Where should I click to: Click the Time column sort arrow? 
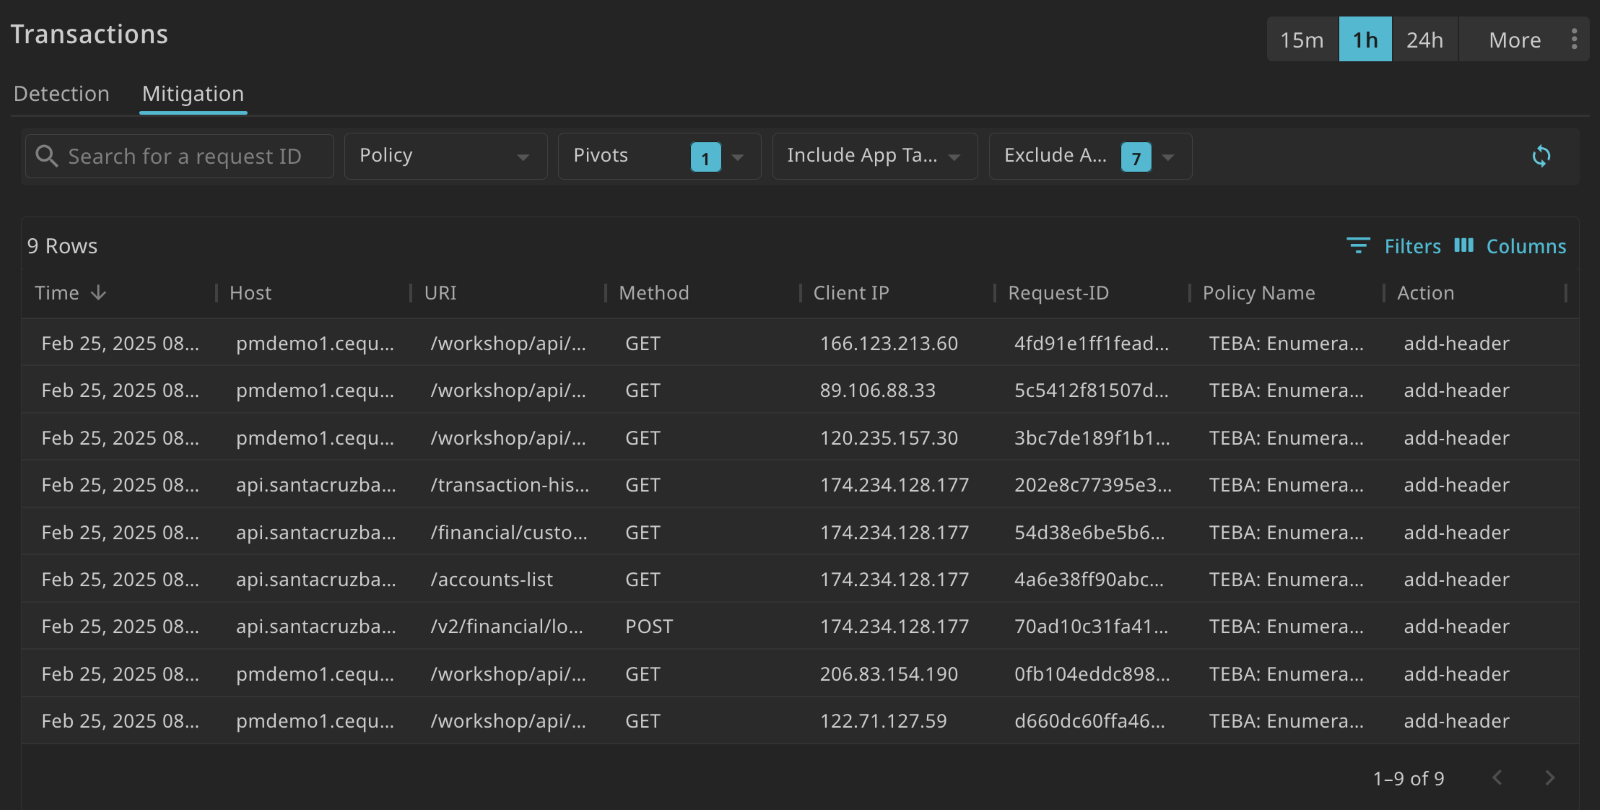pyautogui.click(x=98, y=293)
